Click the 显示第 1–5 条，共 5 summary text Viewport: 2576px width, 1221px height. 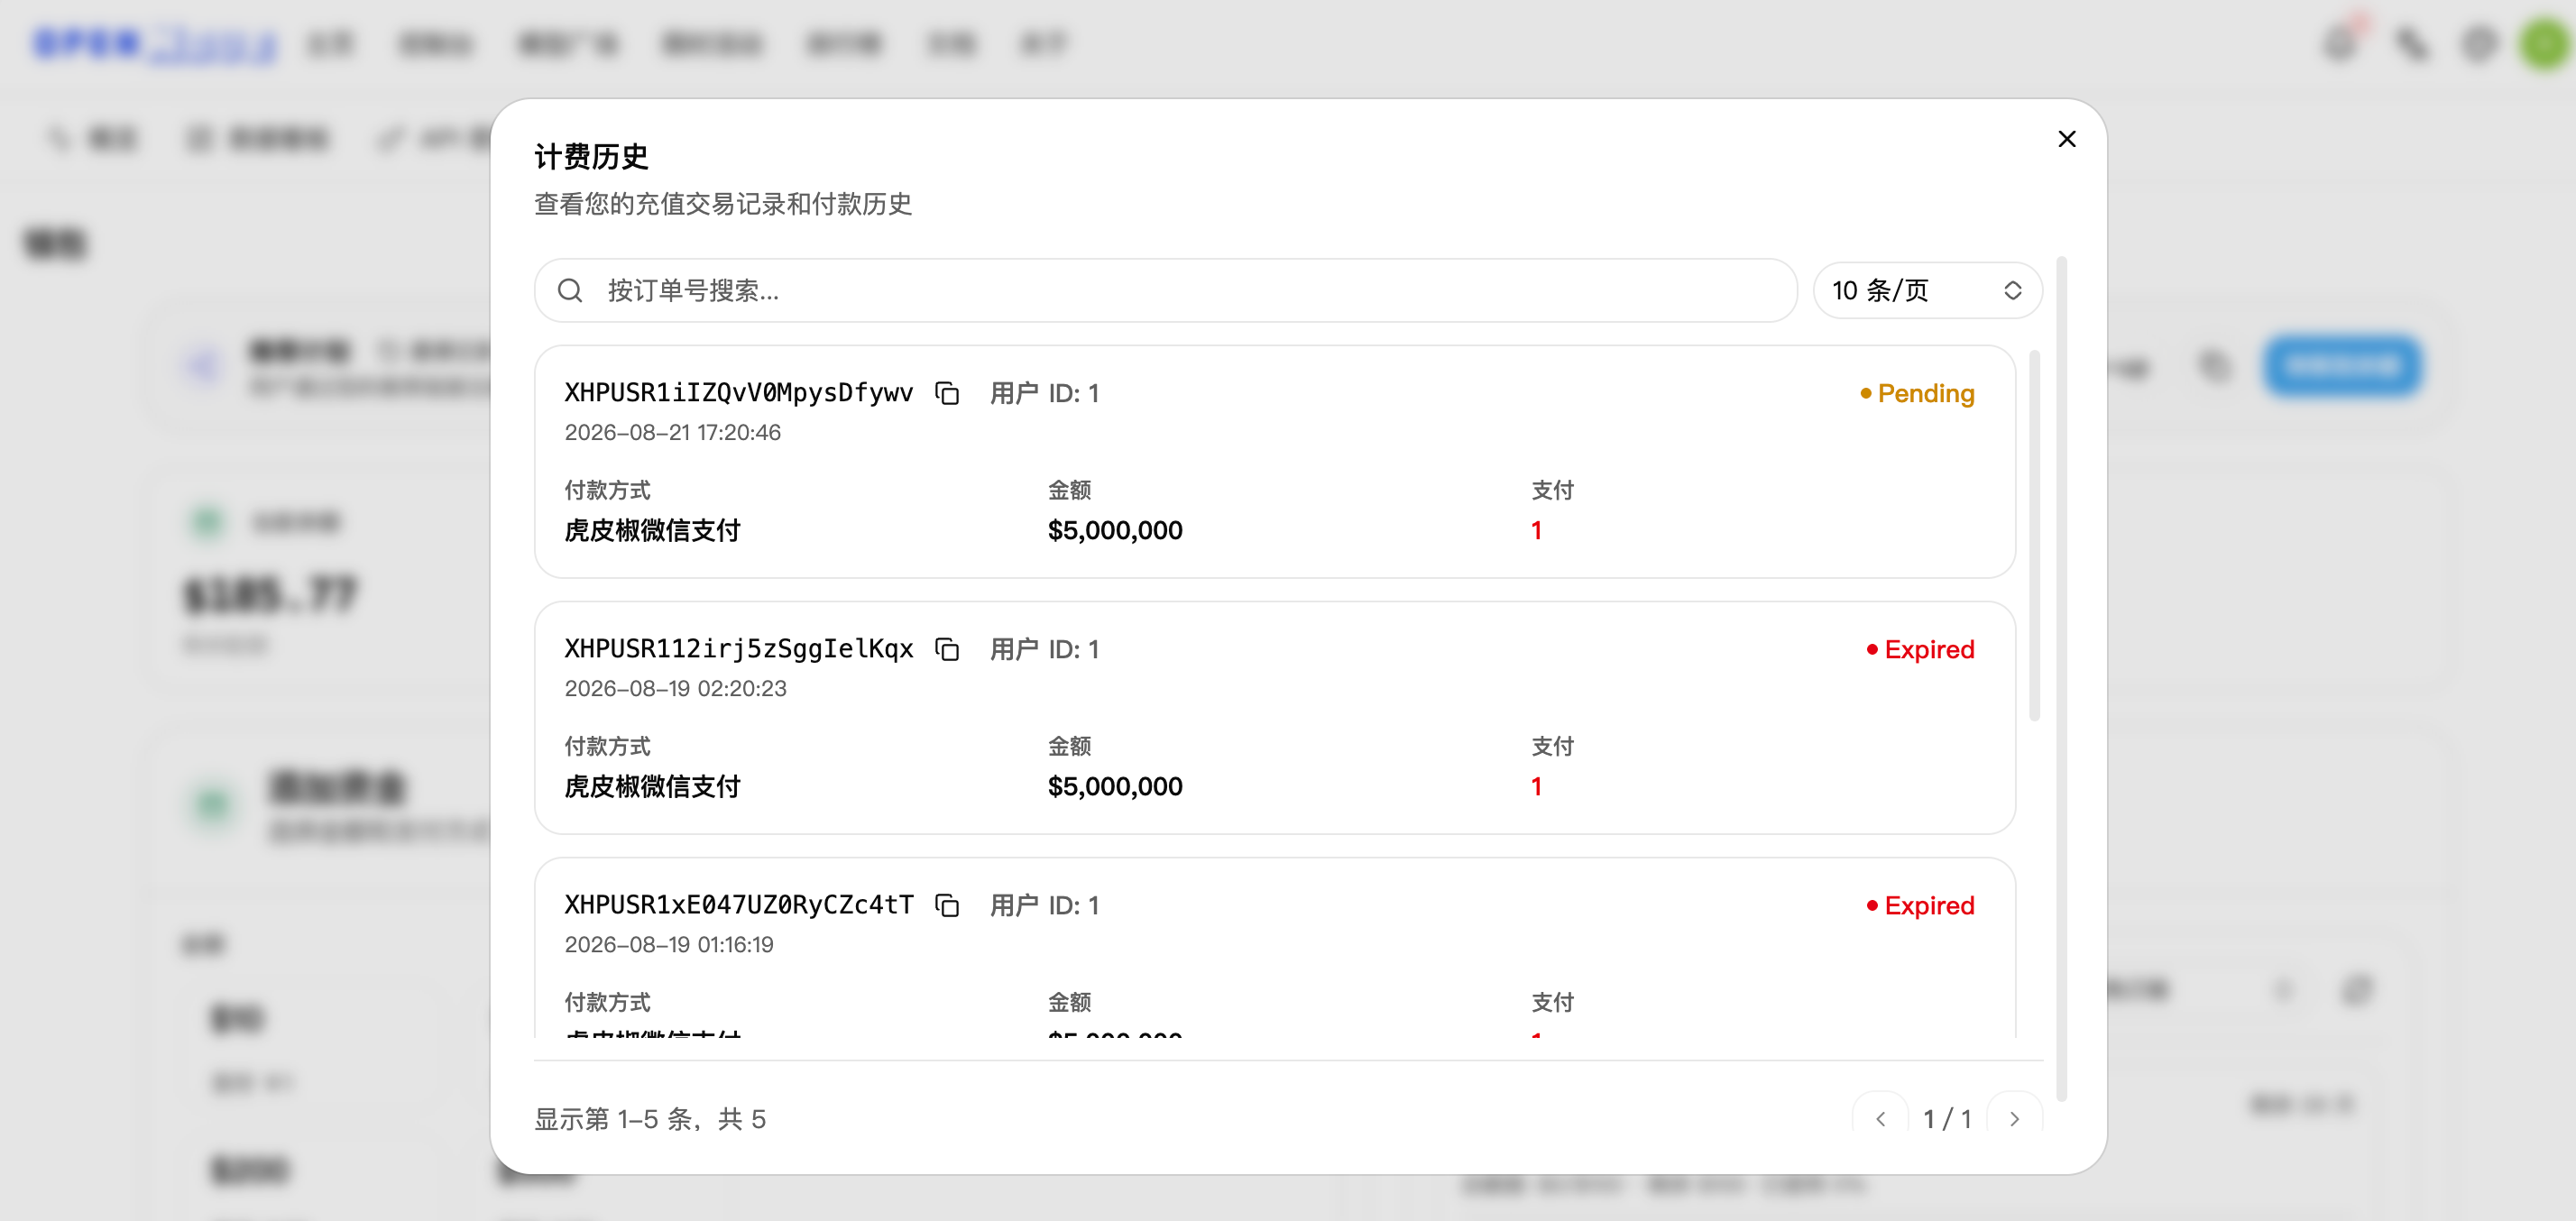click(x=650, y=1118)
